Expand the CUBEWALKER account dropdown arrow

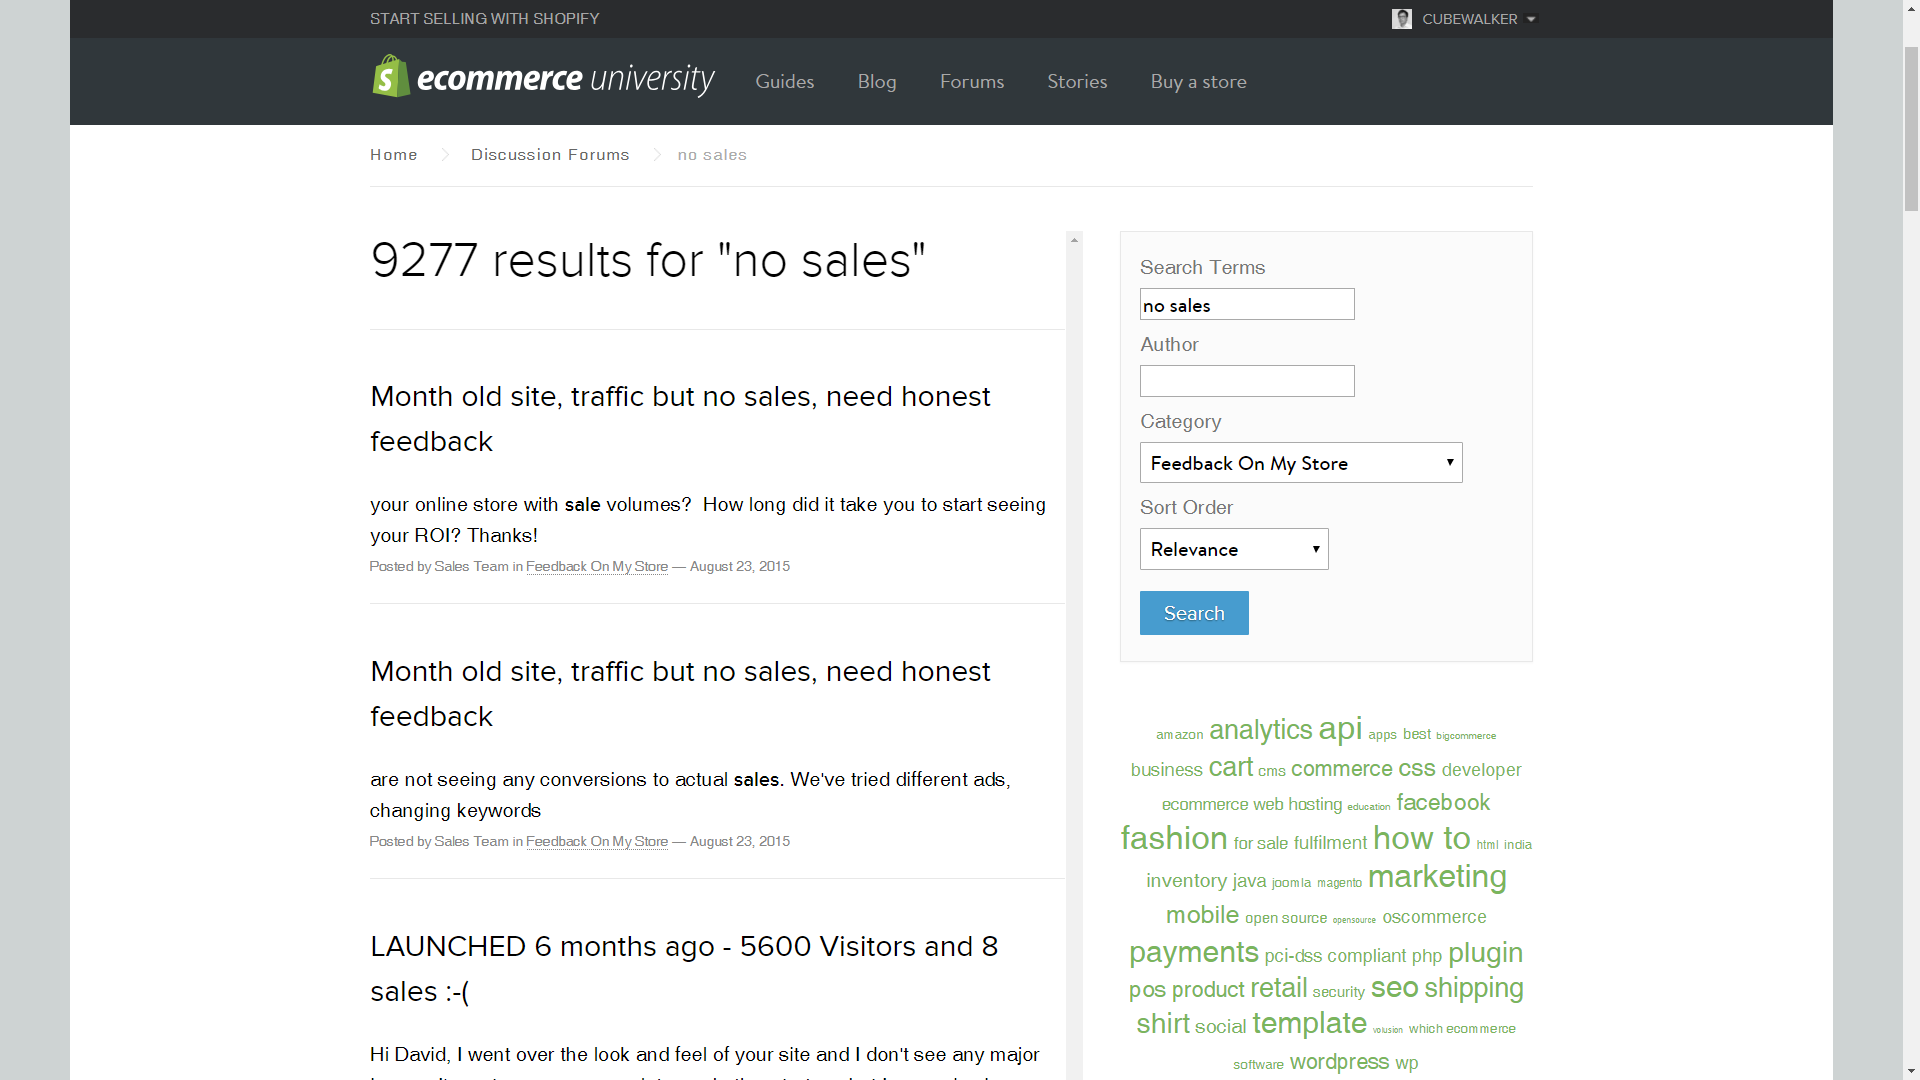click(x=1531, y=19)
